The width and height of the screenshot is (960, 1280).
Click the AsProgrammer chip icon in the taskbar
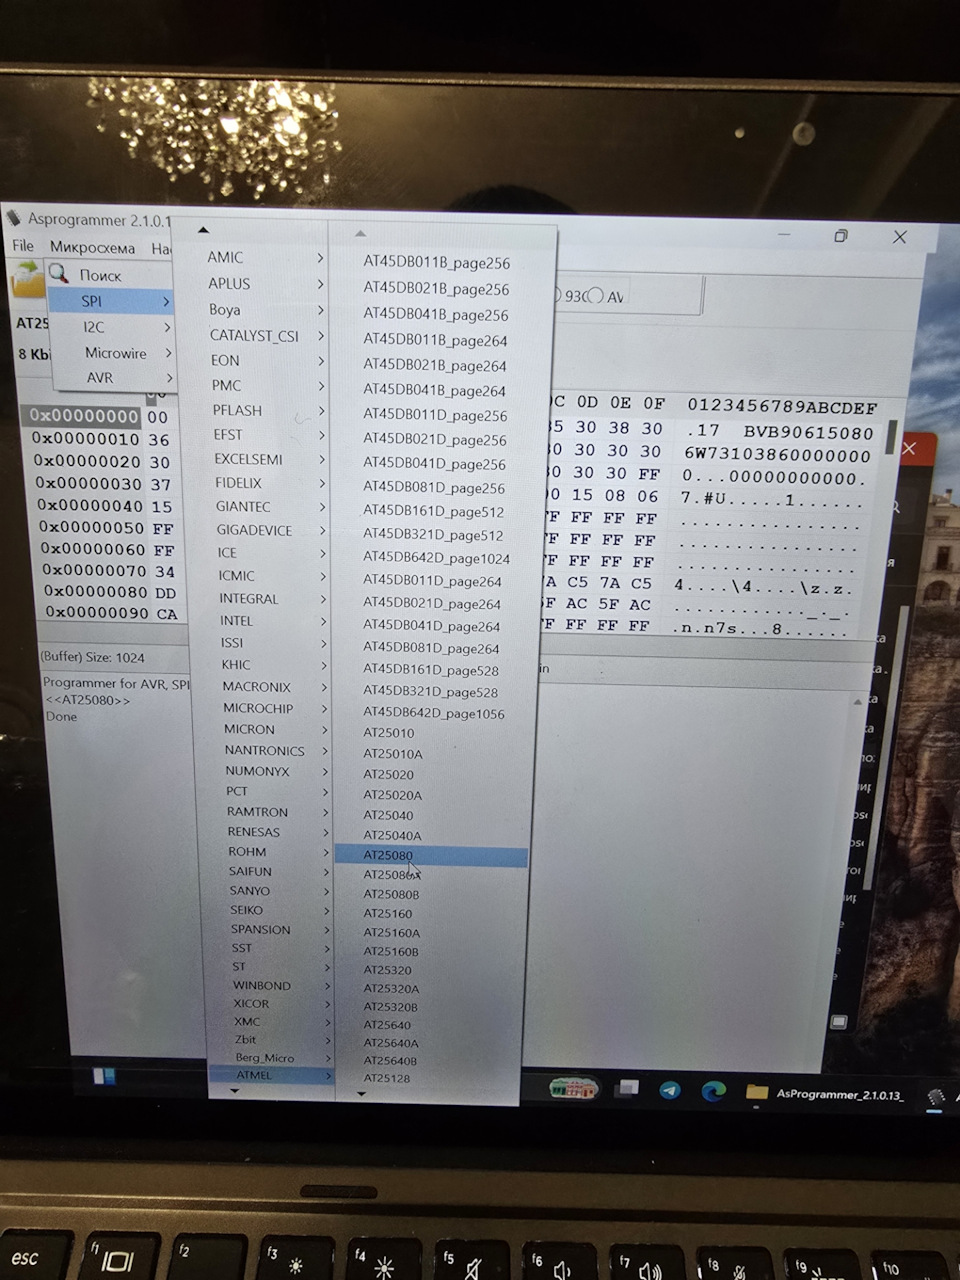(x=936, y=1097)
